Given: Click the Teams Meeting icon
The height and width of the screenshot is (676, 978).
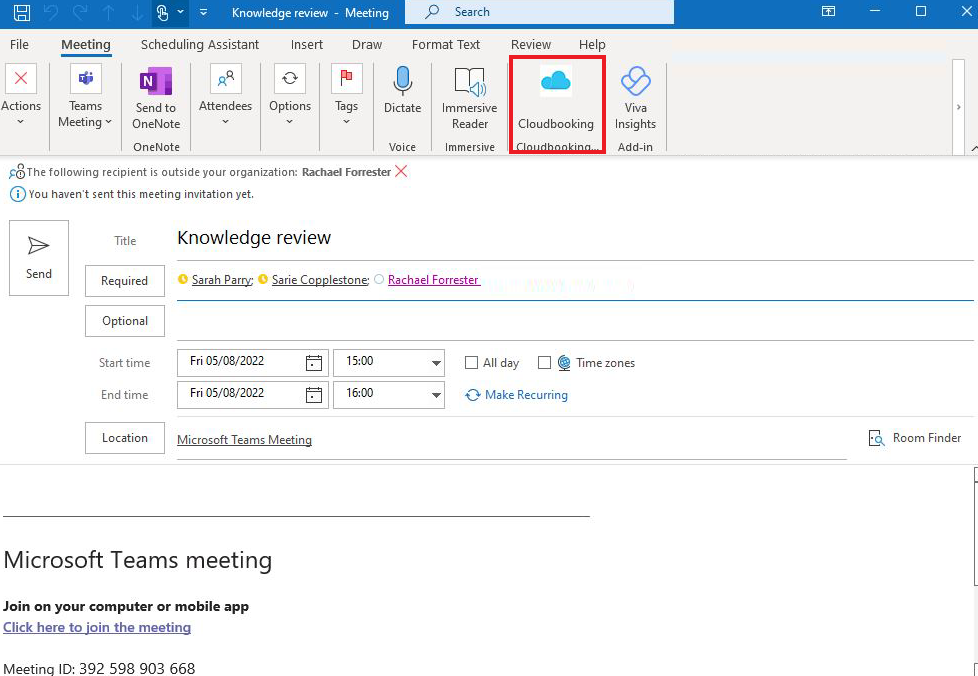Looking at the screenshot, I should 85,79.
